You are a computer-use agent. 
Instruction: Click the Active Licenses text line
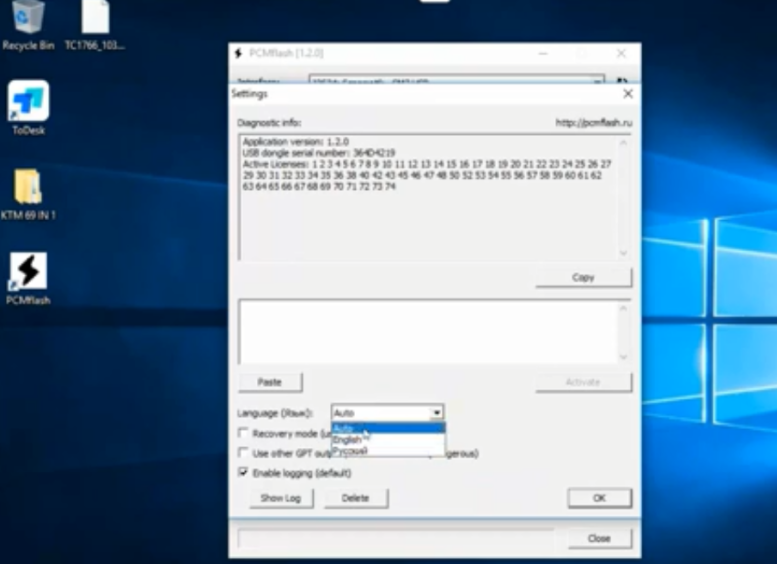[427, 164]
